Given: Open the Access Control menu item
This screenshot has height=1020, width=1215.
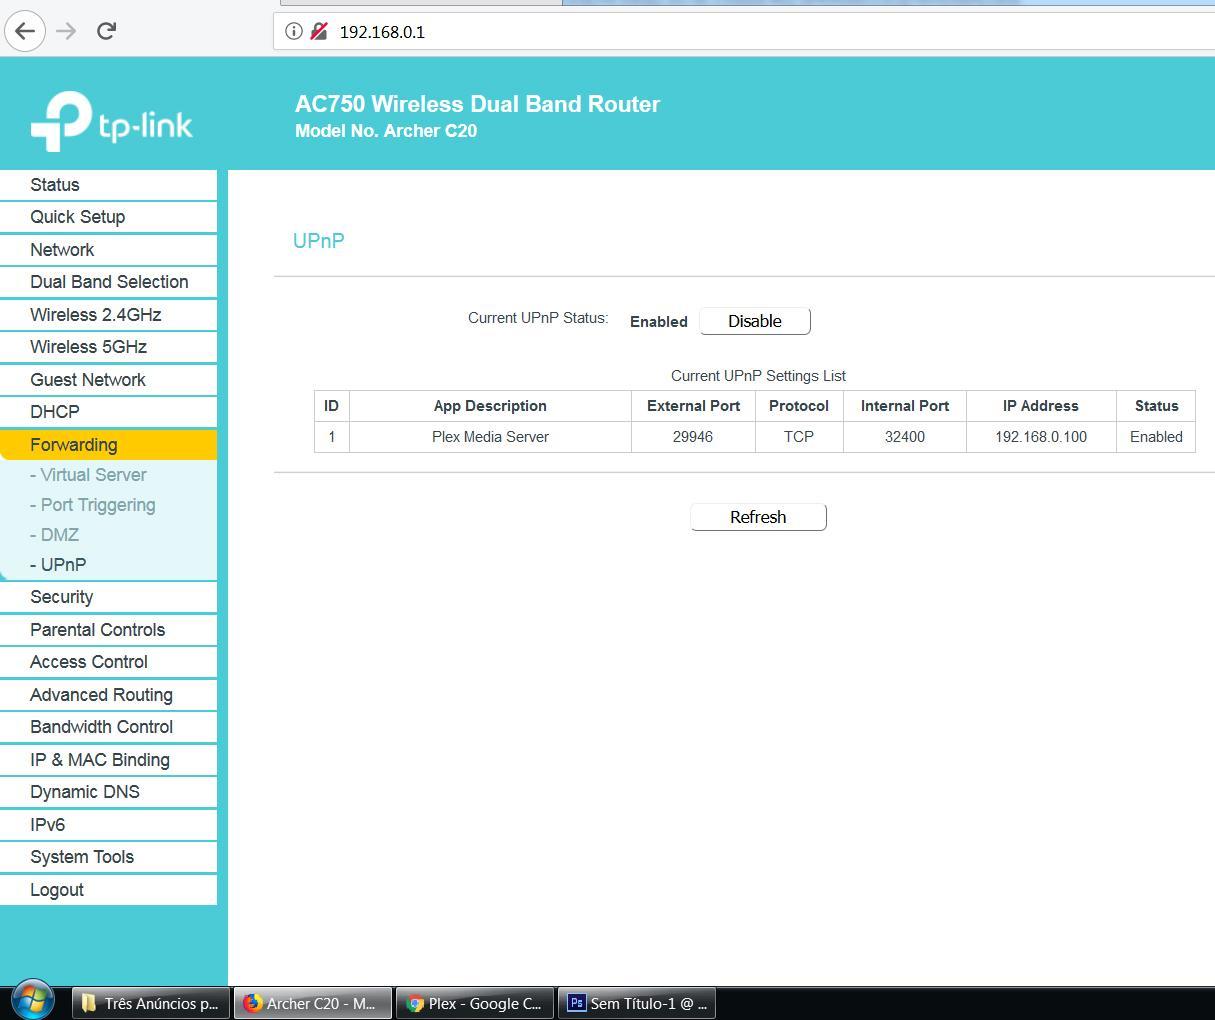Looking at the screenshot, I should (108, 662).
